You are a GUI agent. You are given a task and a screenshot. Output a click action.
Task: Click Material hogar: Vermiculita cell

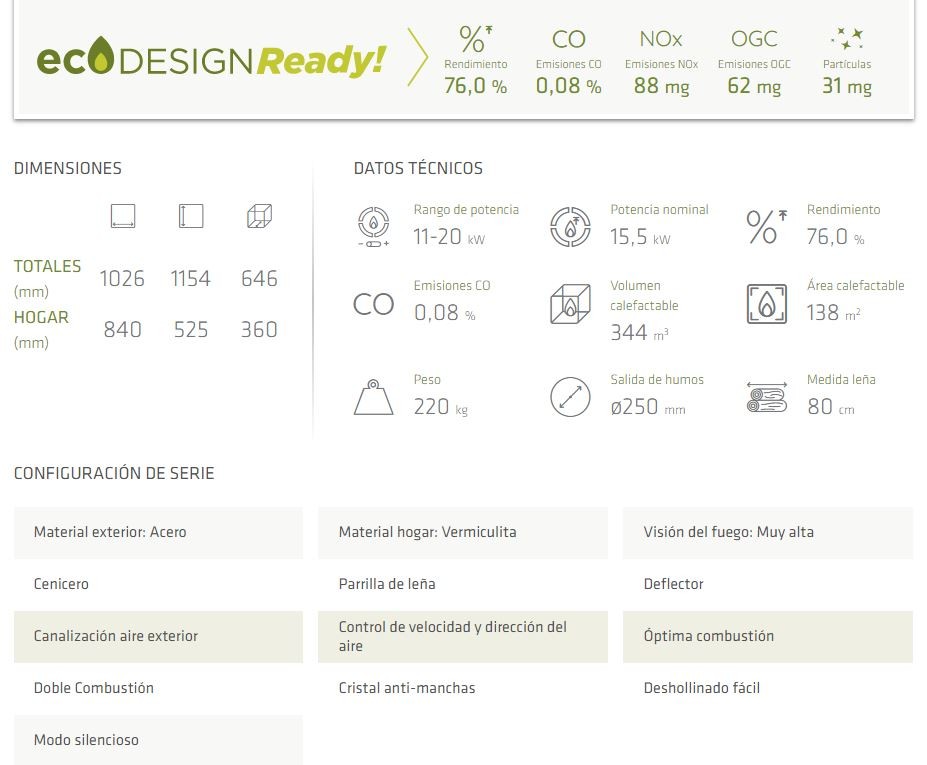pyautogui.click(x=463, y=532)
